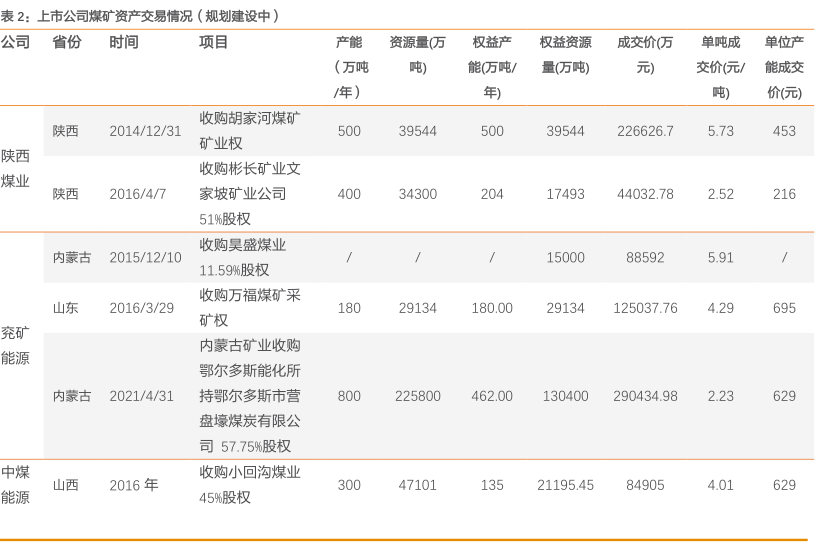The image size is (830, 542).
Task: Click the resource amount cell '225800'
Action: 417,396
